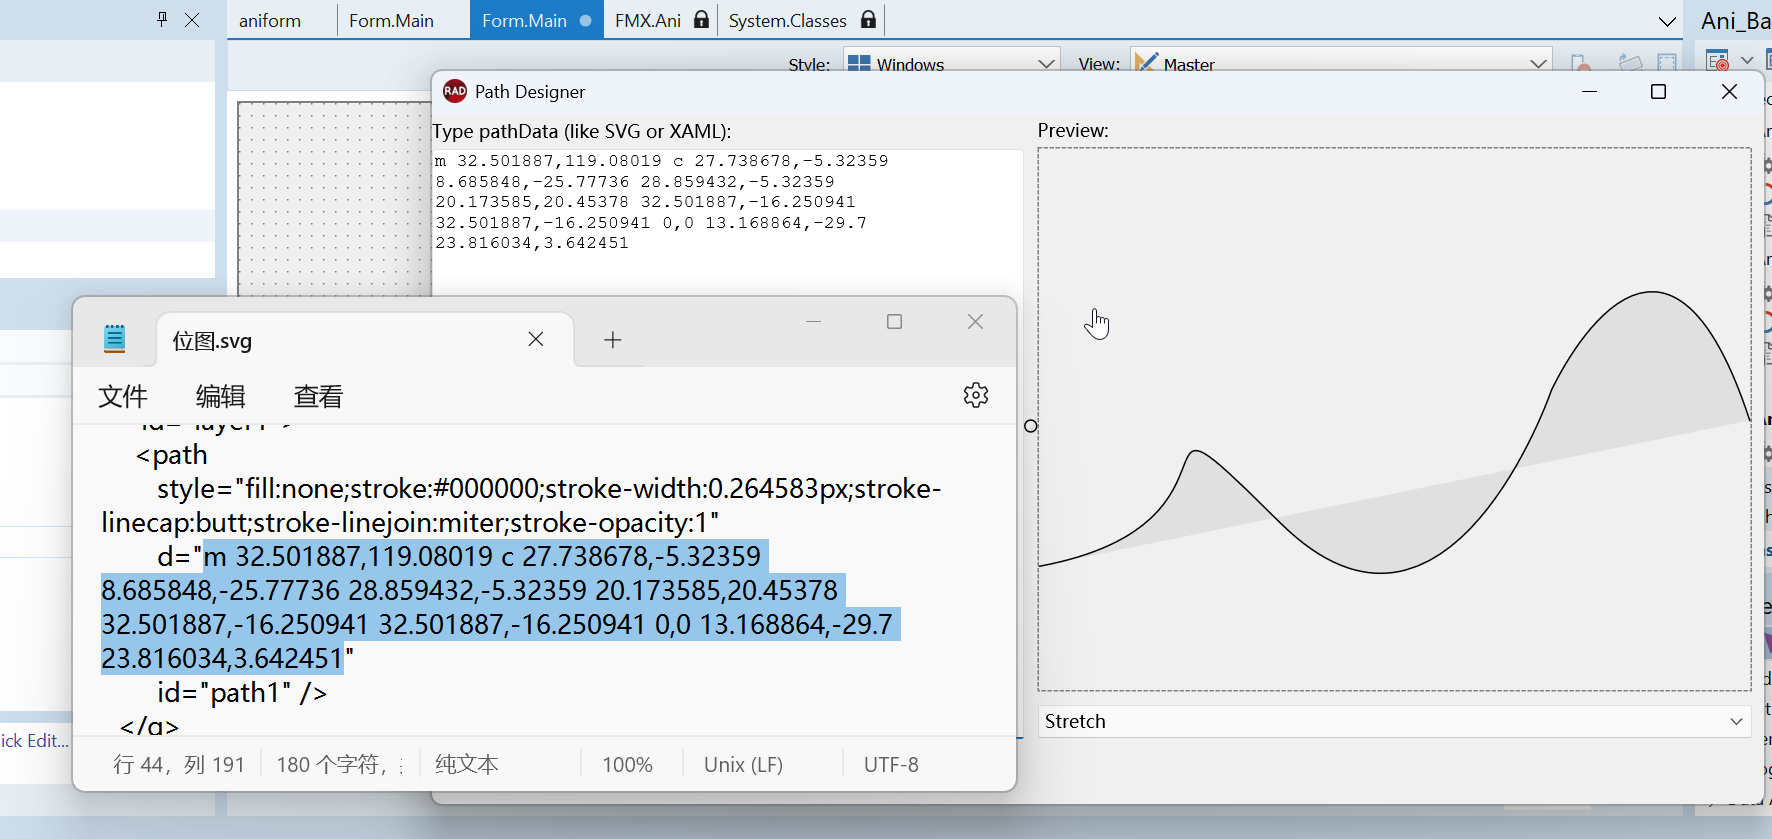The width and height of the screenshot is (1772, 839).
Task: Close the 位图.svg tab
Action: pyautogui.click(x=536, y=339)
